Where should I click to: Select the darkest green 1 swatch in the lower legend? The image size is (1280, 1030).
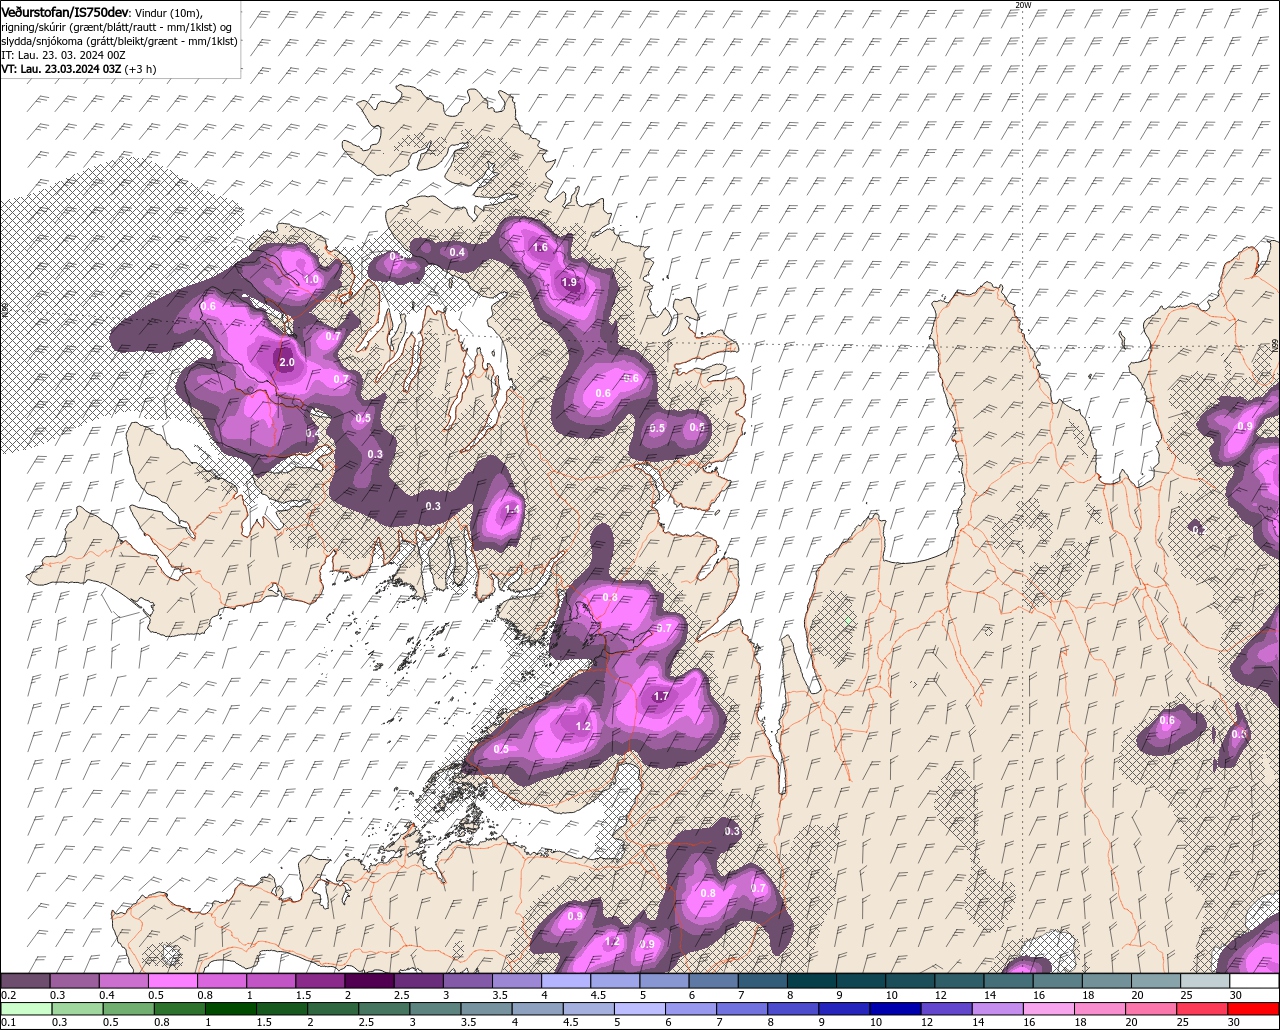tap(230, 1008)
